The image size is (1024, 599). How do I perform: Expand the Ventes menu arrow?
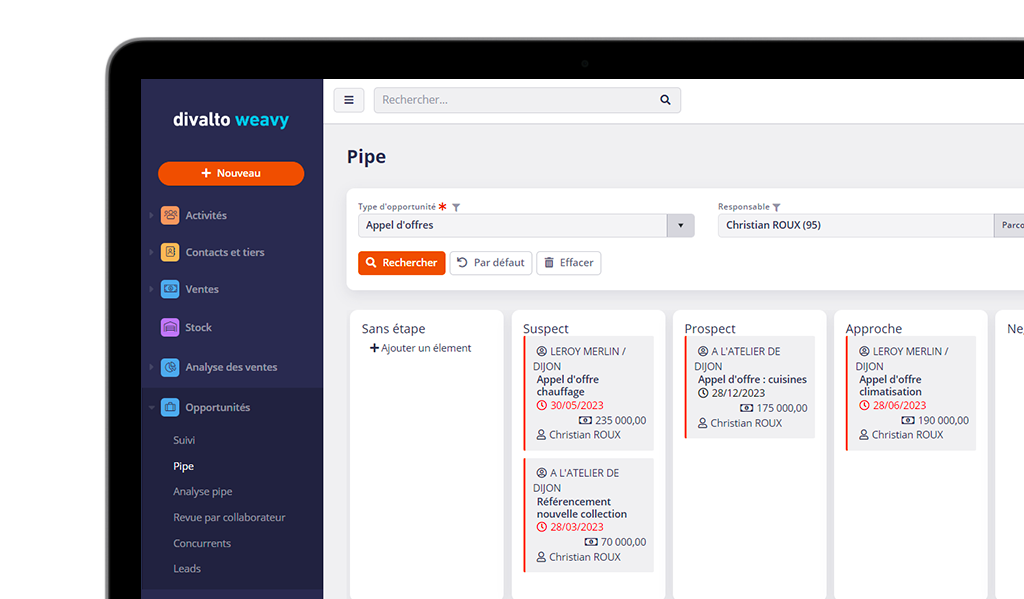pos(152,289)
